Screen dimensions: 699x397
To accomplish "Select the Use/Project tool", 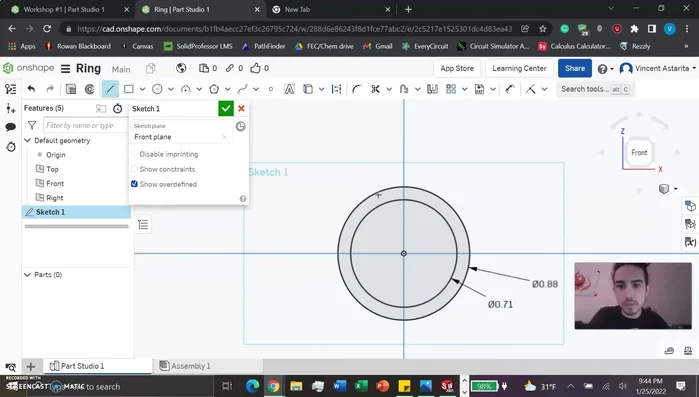I will point(308,89).
